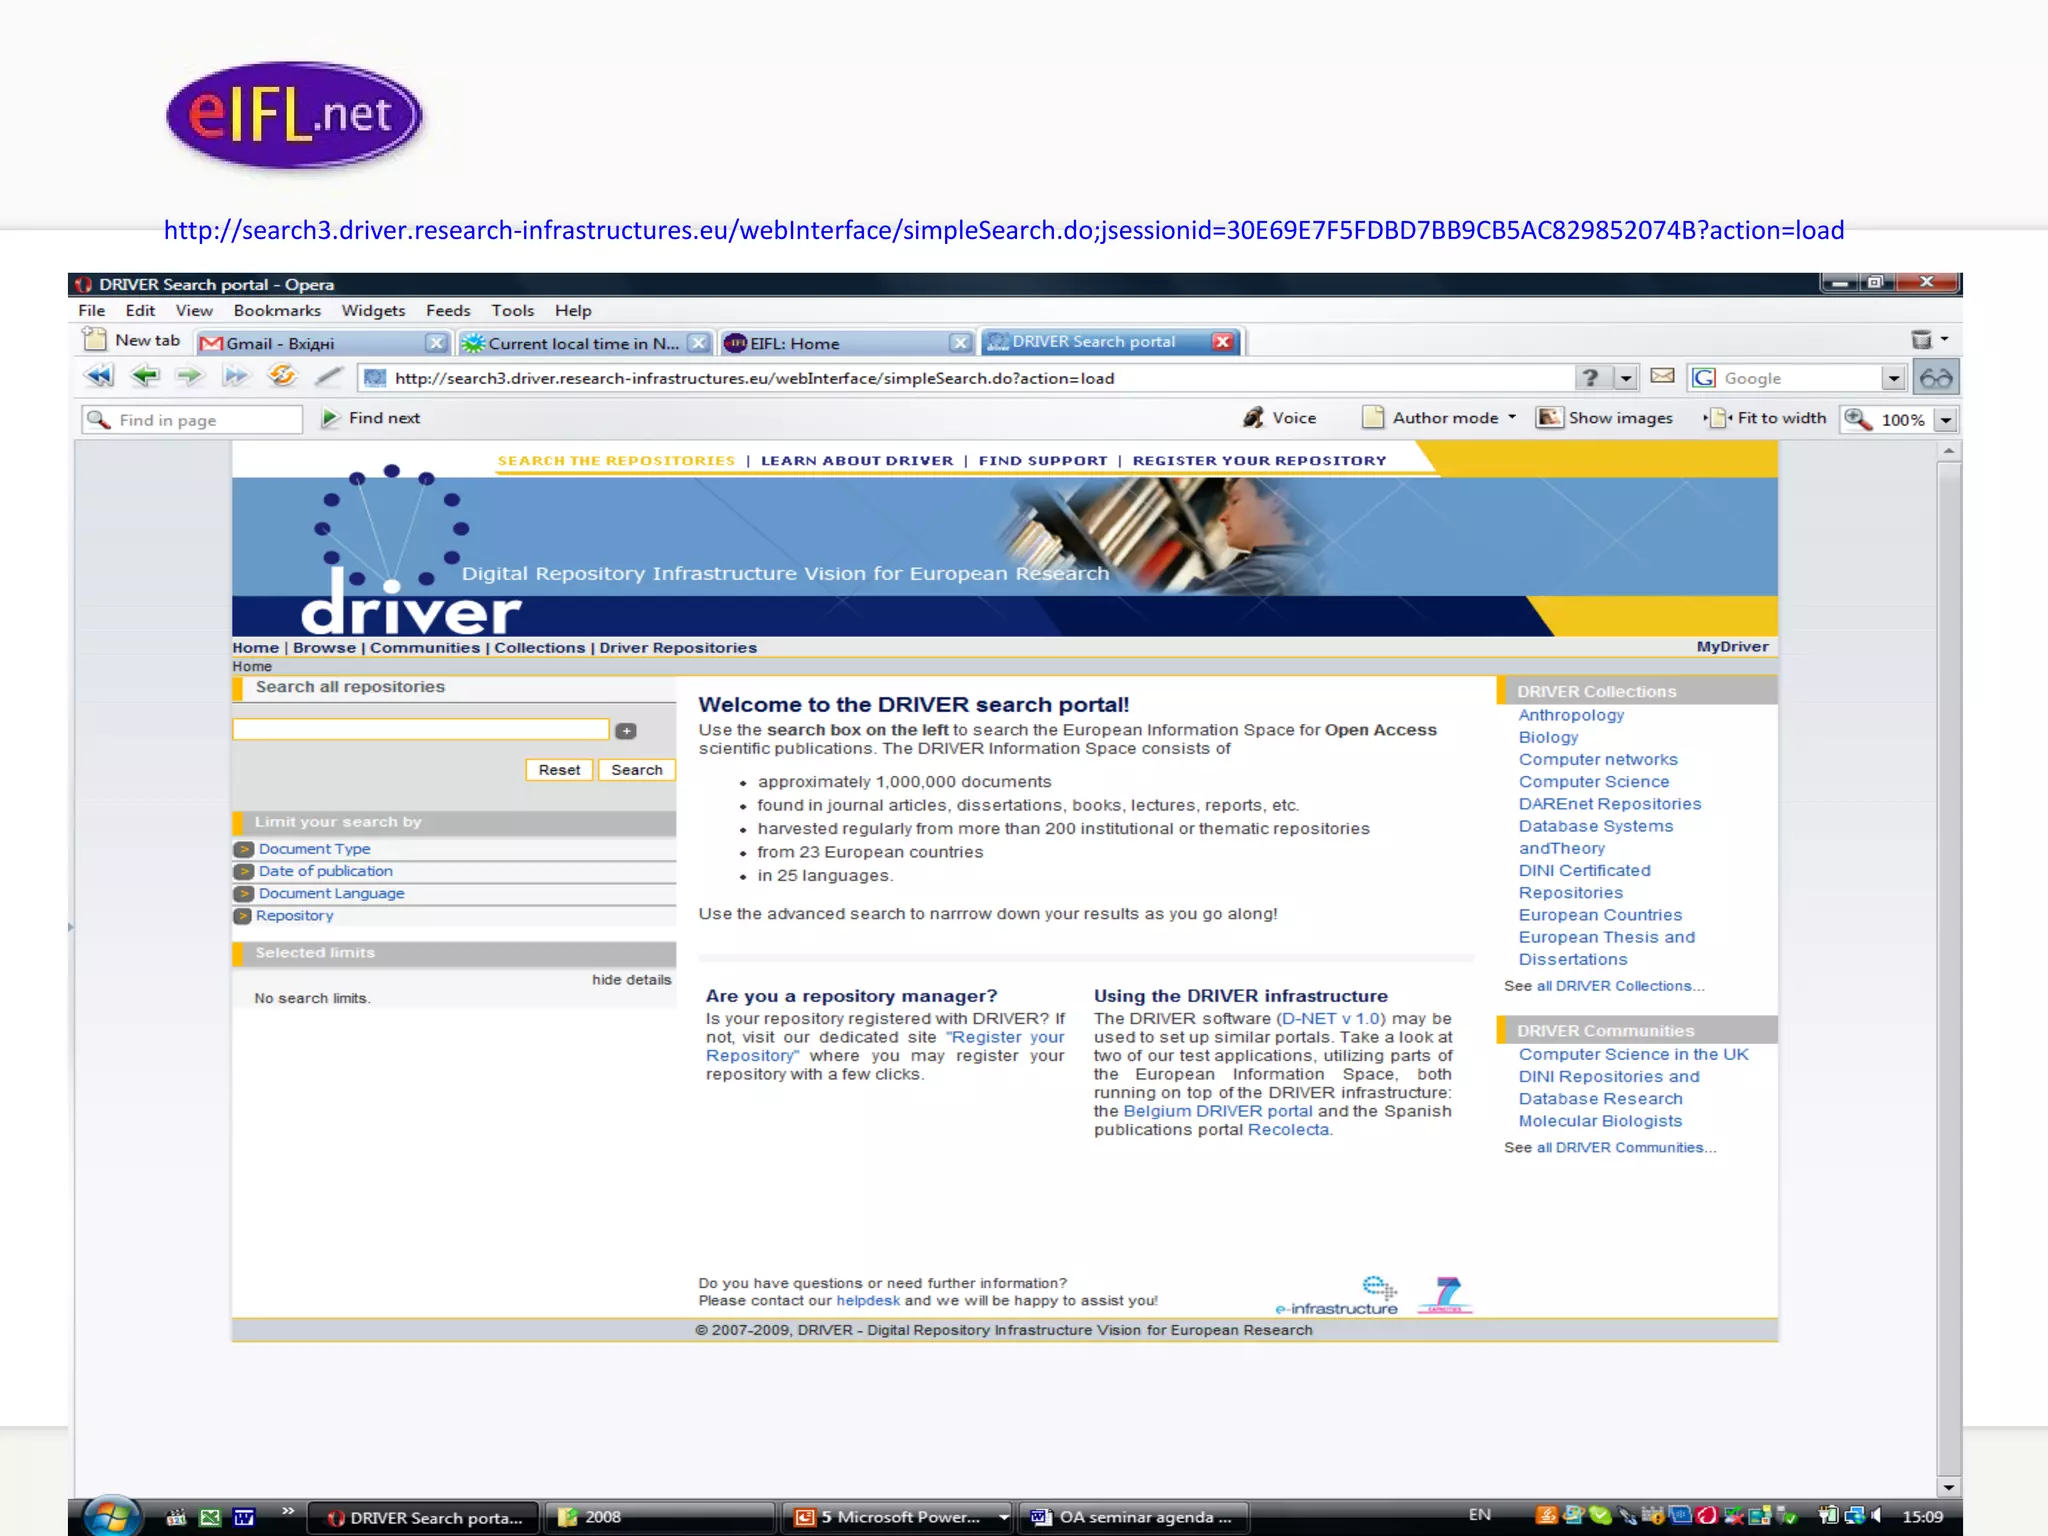Open the Tools menu
Viewport: 2048px width, 1536px height.
tap(512, 310)
